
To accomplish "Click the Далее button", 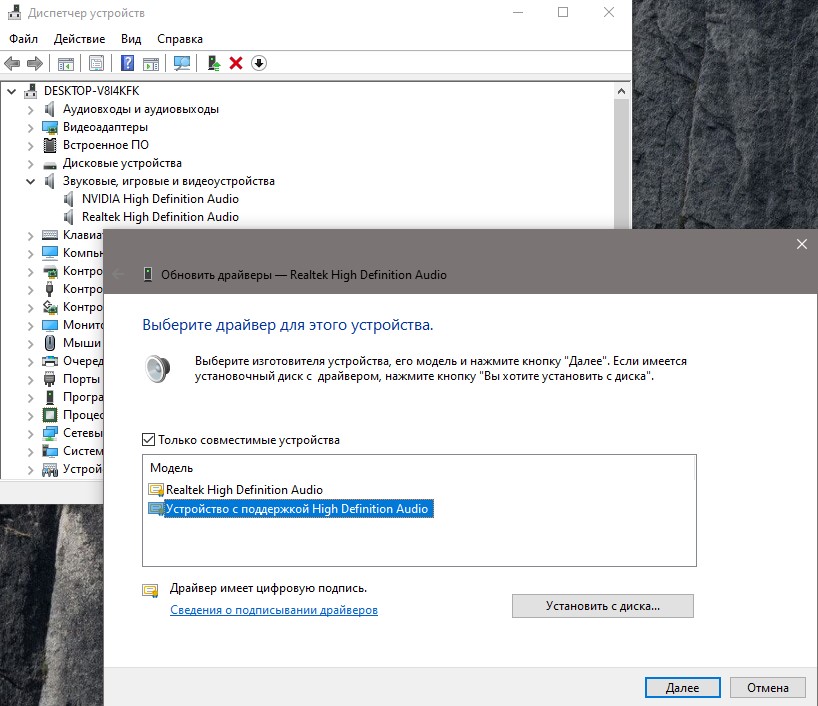I will click(x=682, y=688).
